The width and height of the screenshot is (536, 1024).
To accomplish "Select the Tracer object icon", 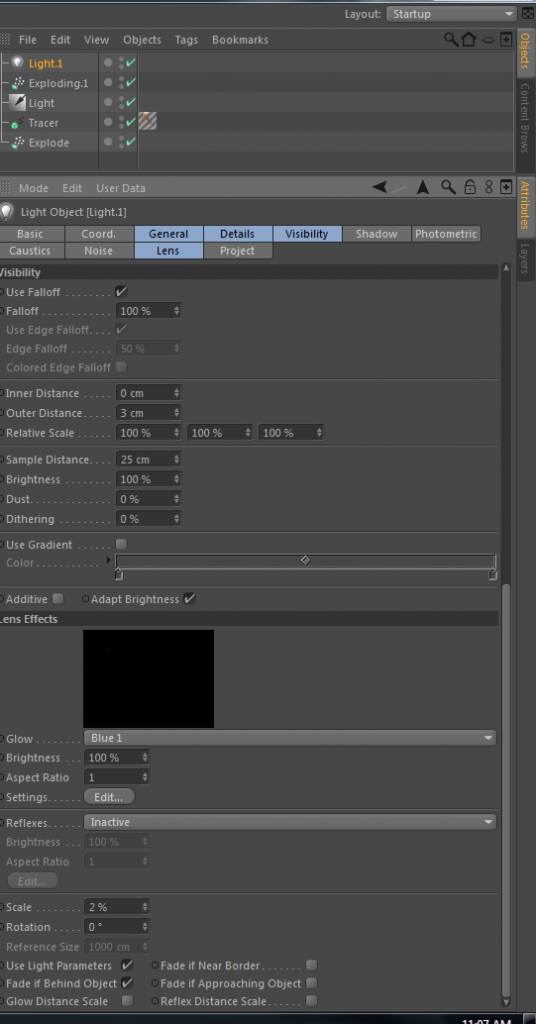I will (x=18, y=123).
